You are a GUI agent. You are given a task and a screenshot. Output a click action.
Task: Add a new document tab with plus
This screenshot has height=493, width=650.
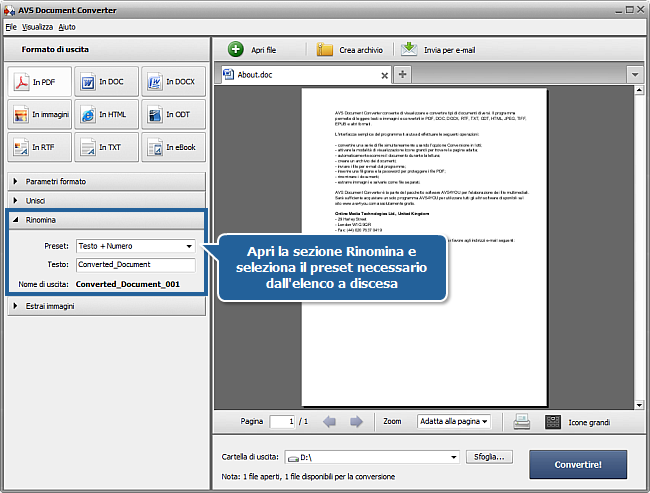(402, 75)
